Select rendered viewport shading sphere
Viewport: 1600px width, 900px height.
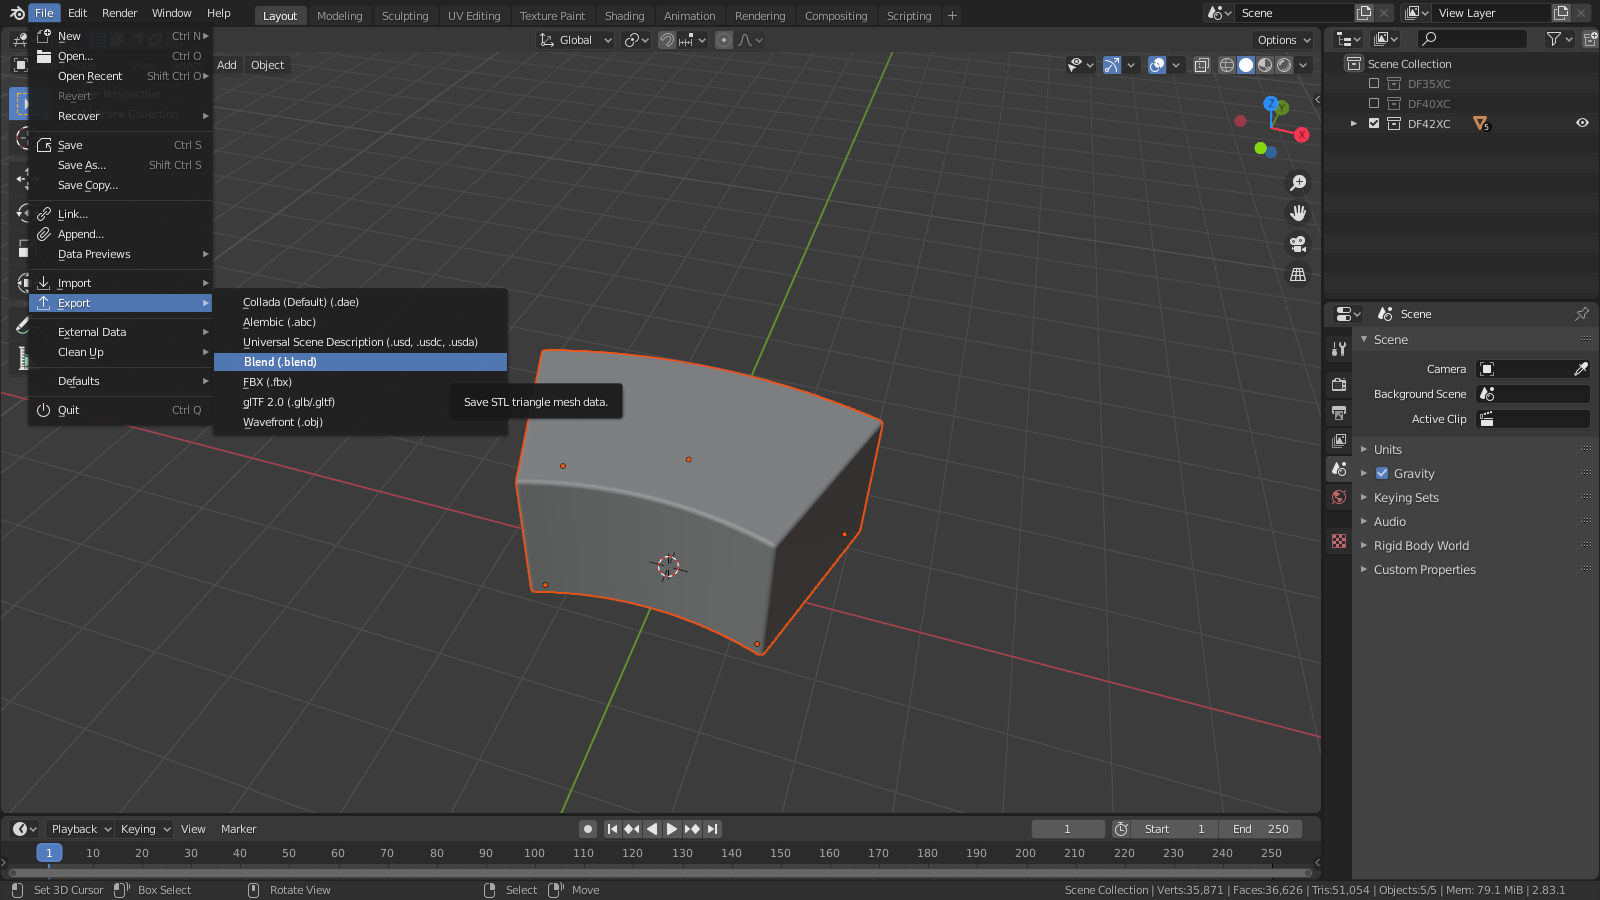[1284, 65]
